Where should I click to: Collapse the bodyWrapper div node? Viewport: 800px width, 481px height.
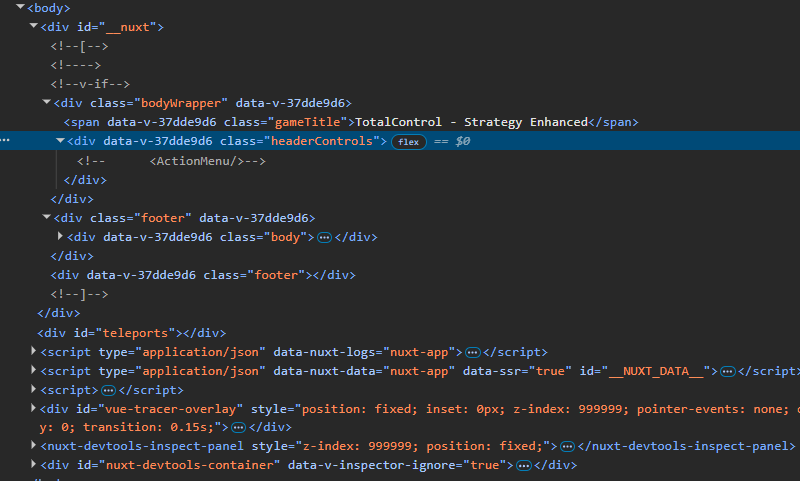pyautogui.click(x=46, y=103)
